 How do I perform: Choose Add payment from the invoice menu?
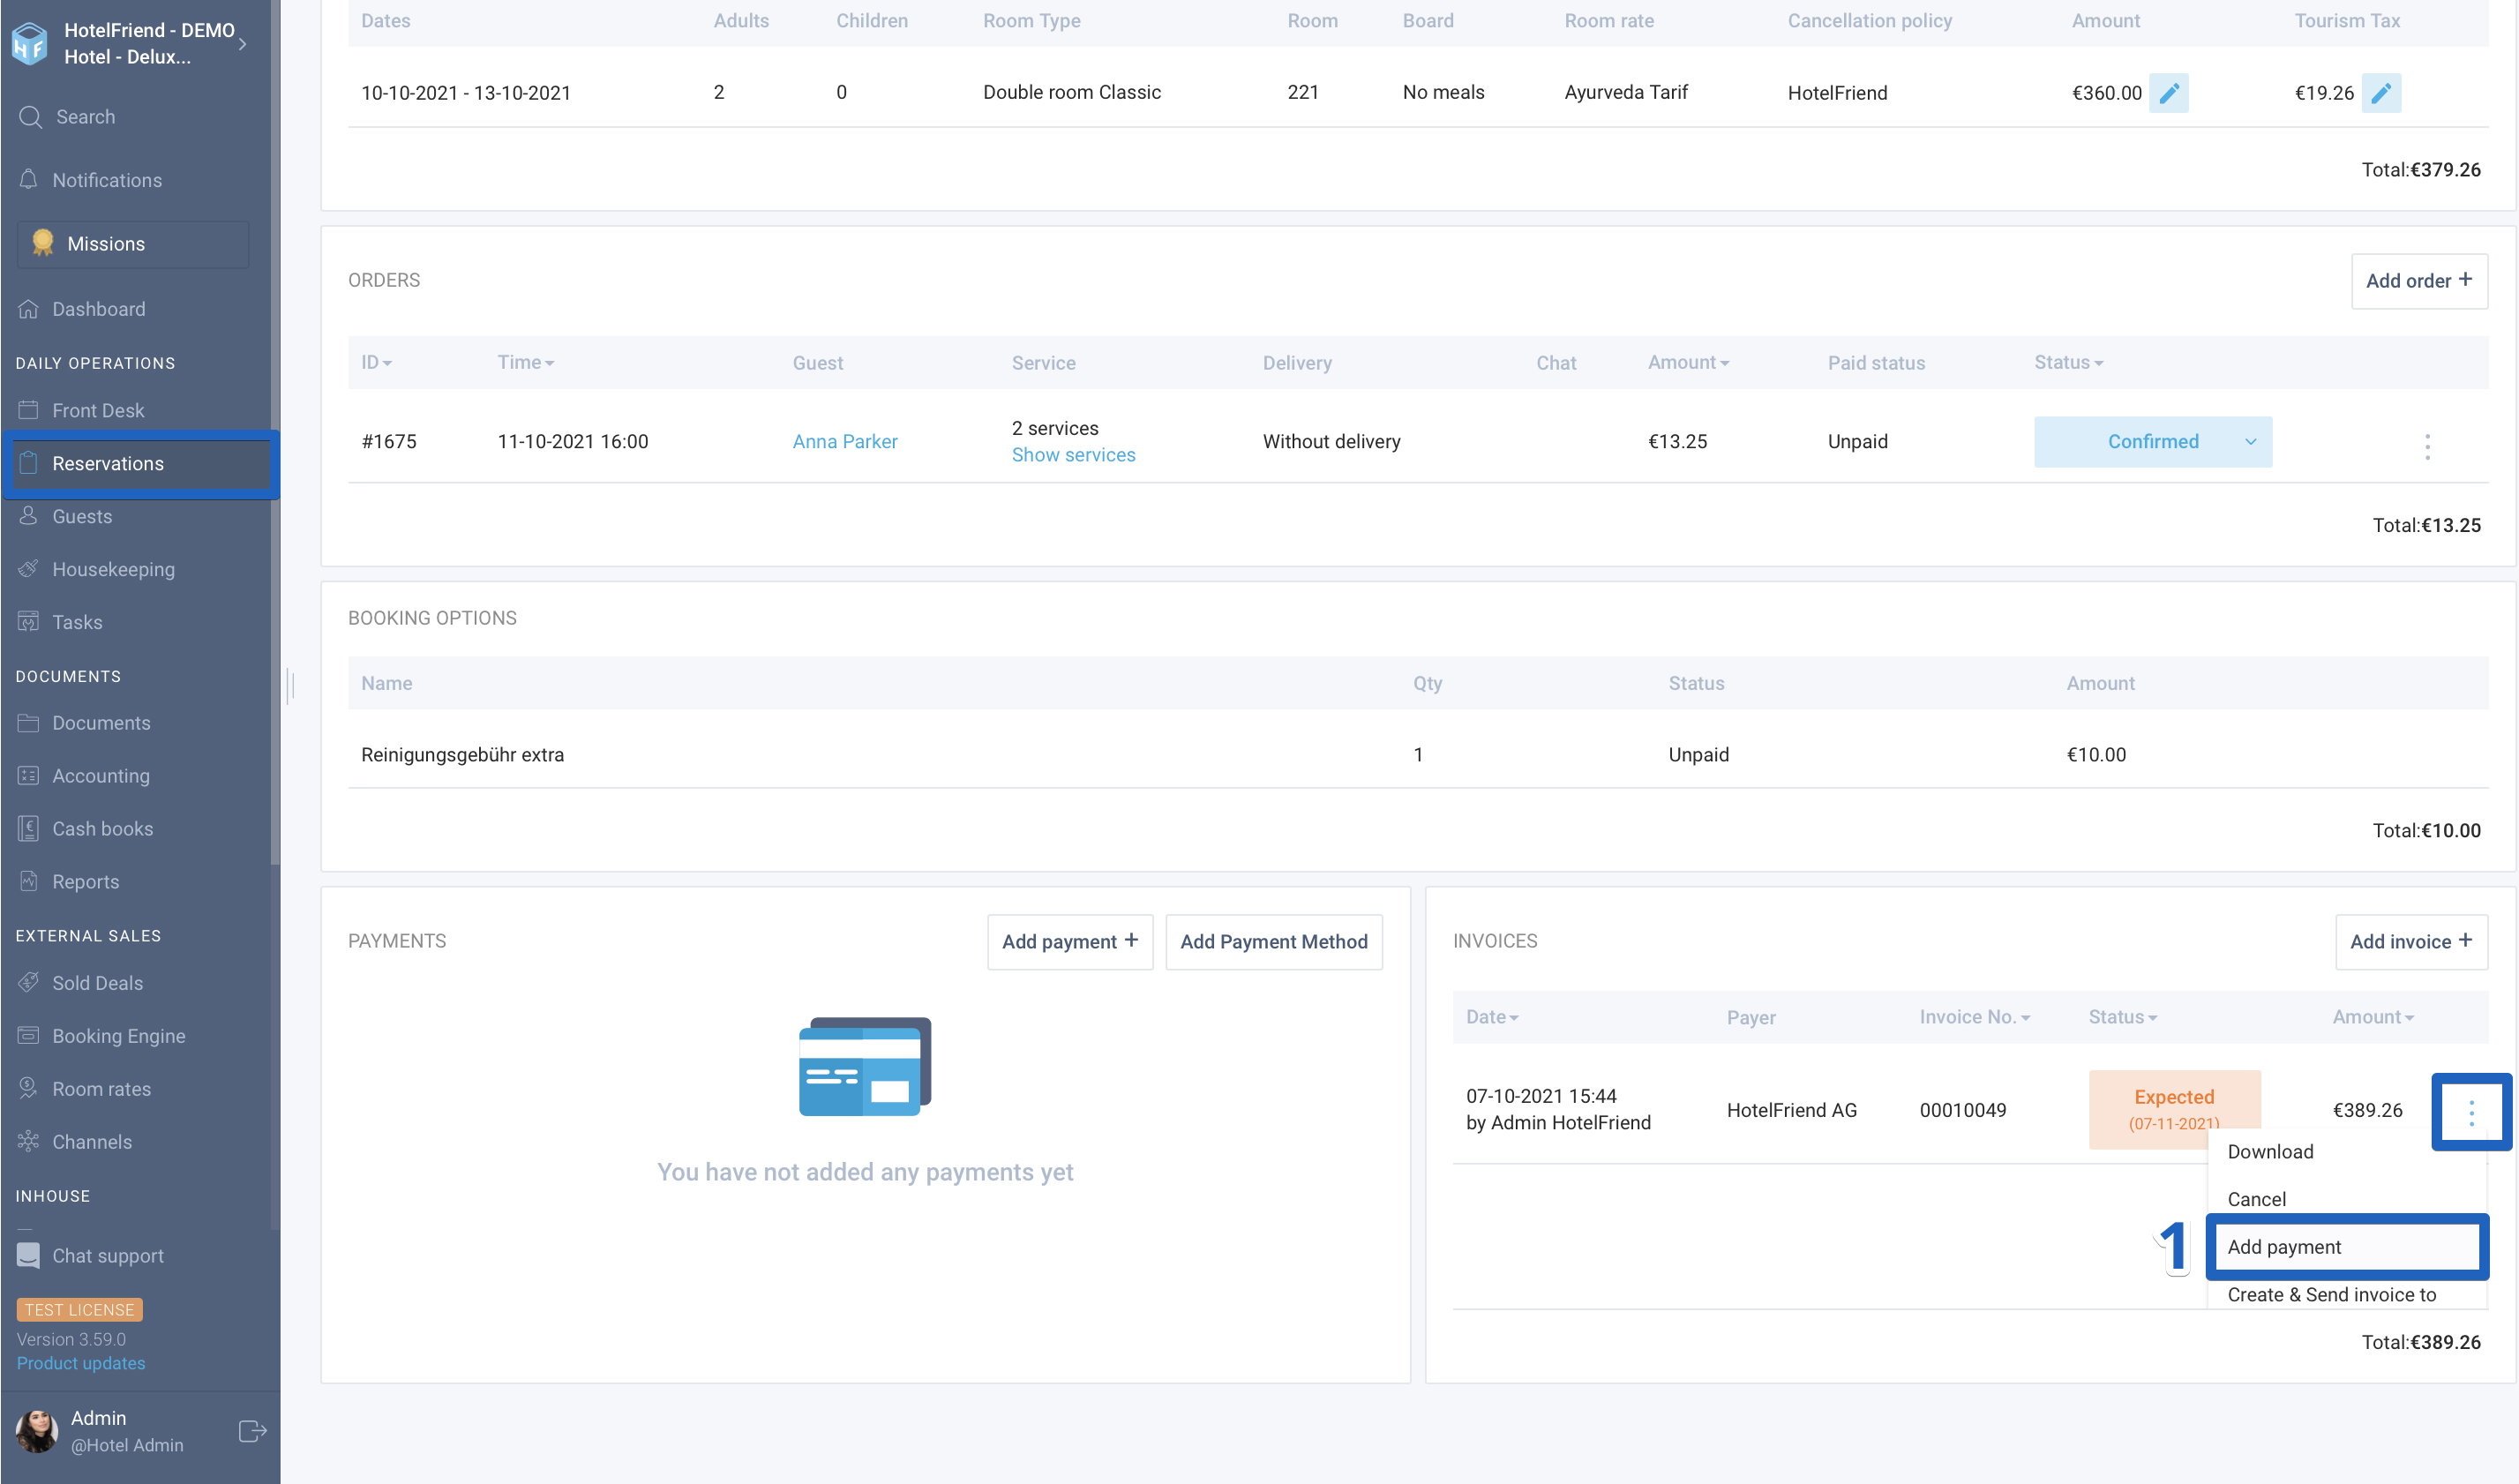pos(2285,1246)
